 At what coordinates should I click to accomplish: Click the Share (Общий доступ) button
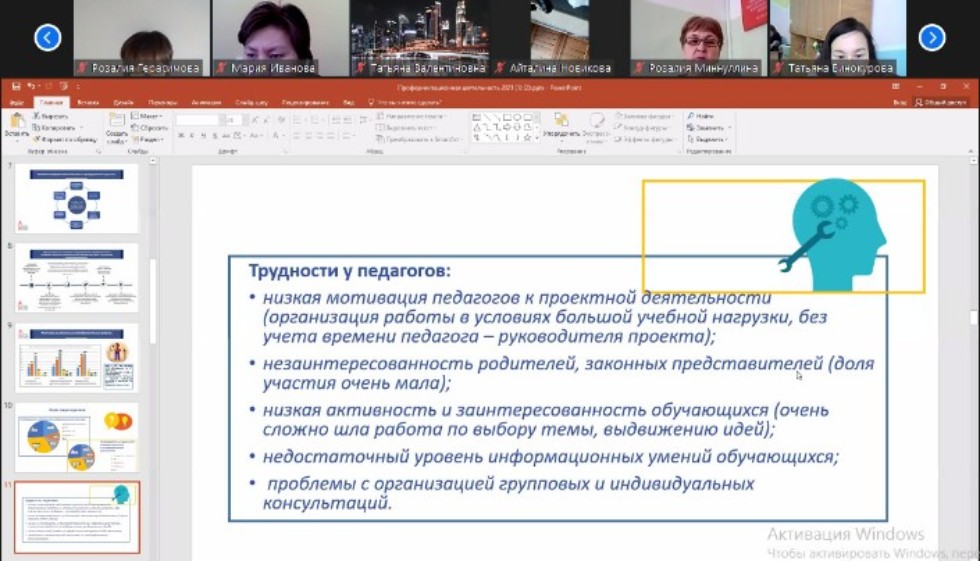click(941, 102)
